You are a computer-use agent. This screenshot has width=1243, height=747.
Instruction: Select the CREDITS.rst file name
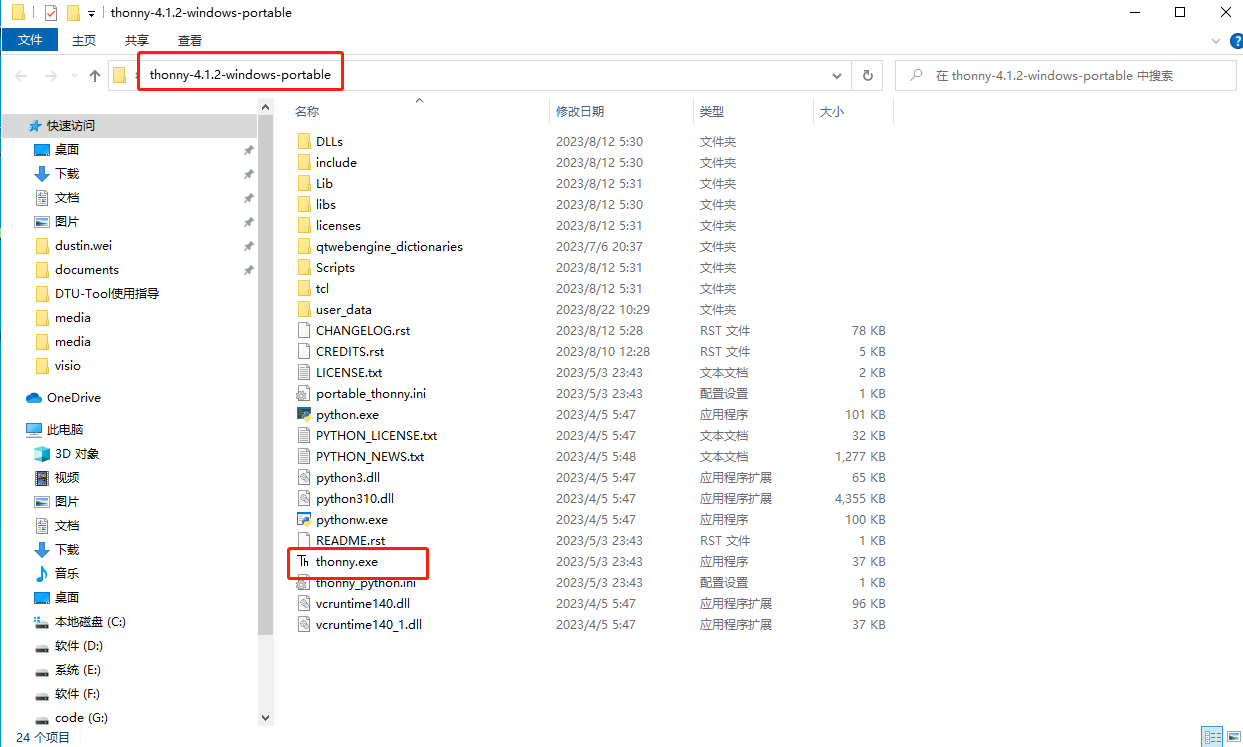coord(350,351)
